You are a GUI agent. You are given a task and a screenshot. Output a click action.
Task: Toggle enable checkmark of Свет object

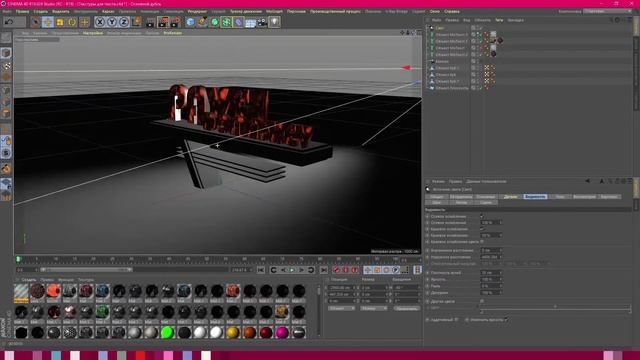[x=481, y=28]
